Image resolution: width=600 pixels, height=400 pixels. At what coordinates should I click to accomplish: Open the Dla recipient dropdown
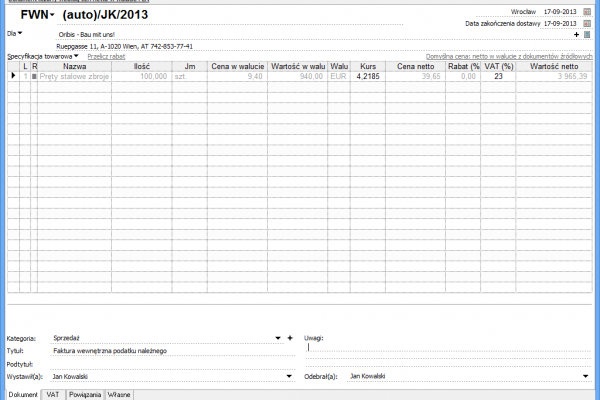[x=19, y=34]
